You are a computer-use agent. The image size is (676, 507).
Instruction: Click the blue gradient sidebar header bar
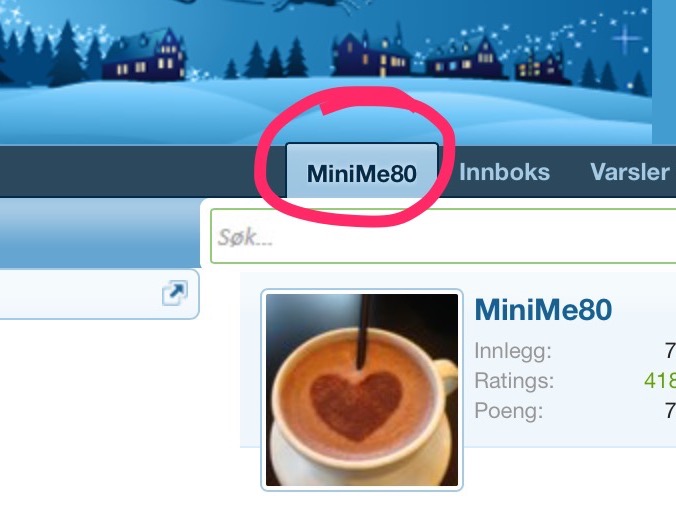[100, 233]
